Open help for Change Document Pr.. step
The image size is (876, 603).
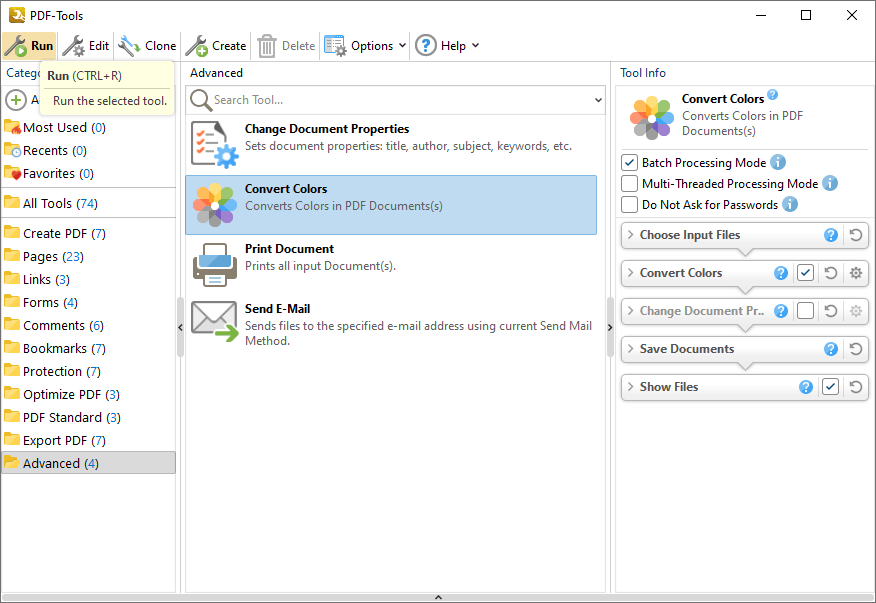pos(780,311)
